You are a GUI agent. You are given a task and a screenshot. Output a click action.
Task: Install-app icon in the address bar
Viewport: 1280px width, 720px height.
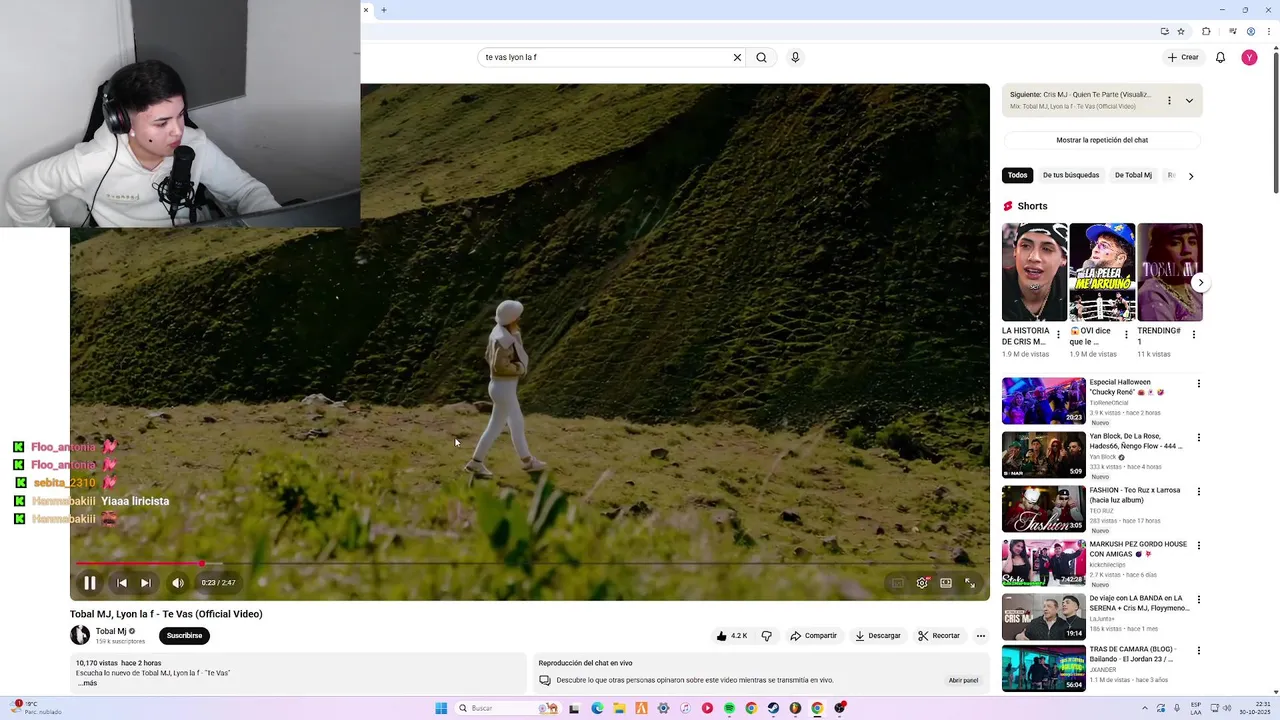[1164, 31]
